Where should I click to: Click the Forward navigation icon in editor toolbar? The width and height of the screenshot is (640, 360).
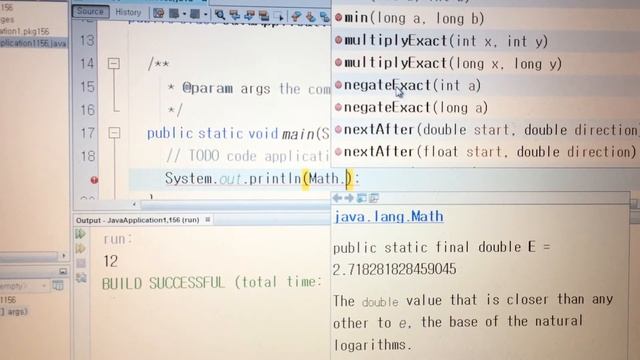(195, 14)
